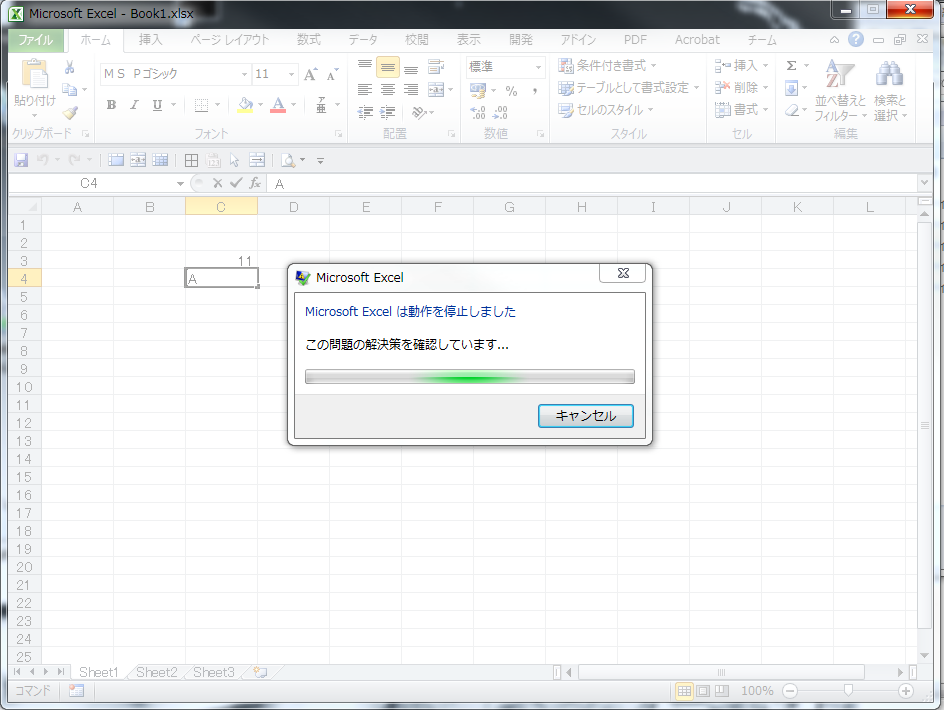Click the formula bar input showing A
The height and width of the screenshot is (710, 944).
click(x=594, y=183)
